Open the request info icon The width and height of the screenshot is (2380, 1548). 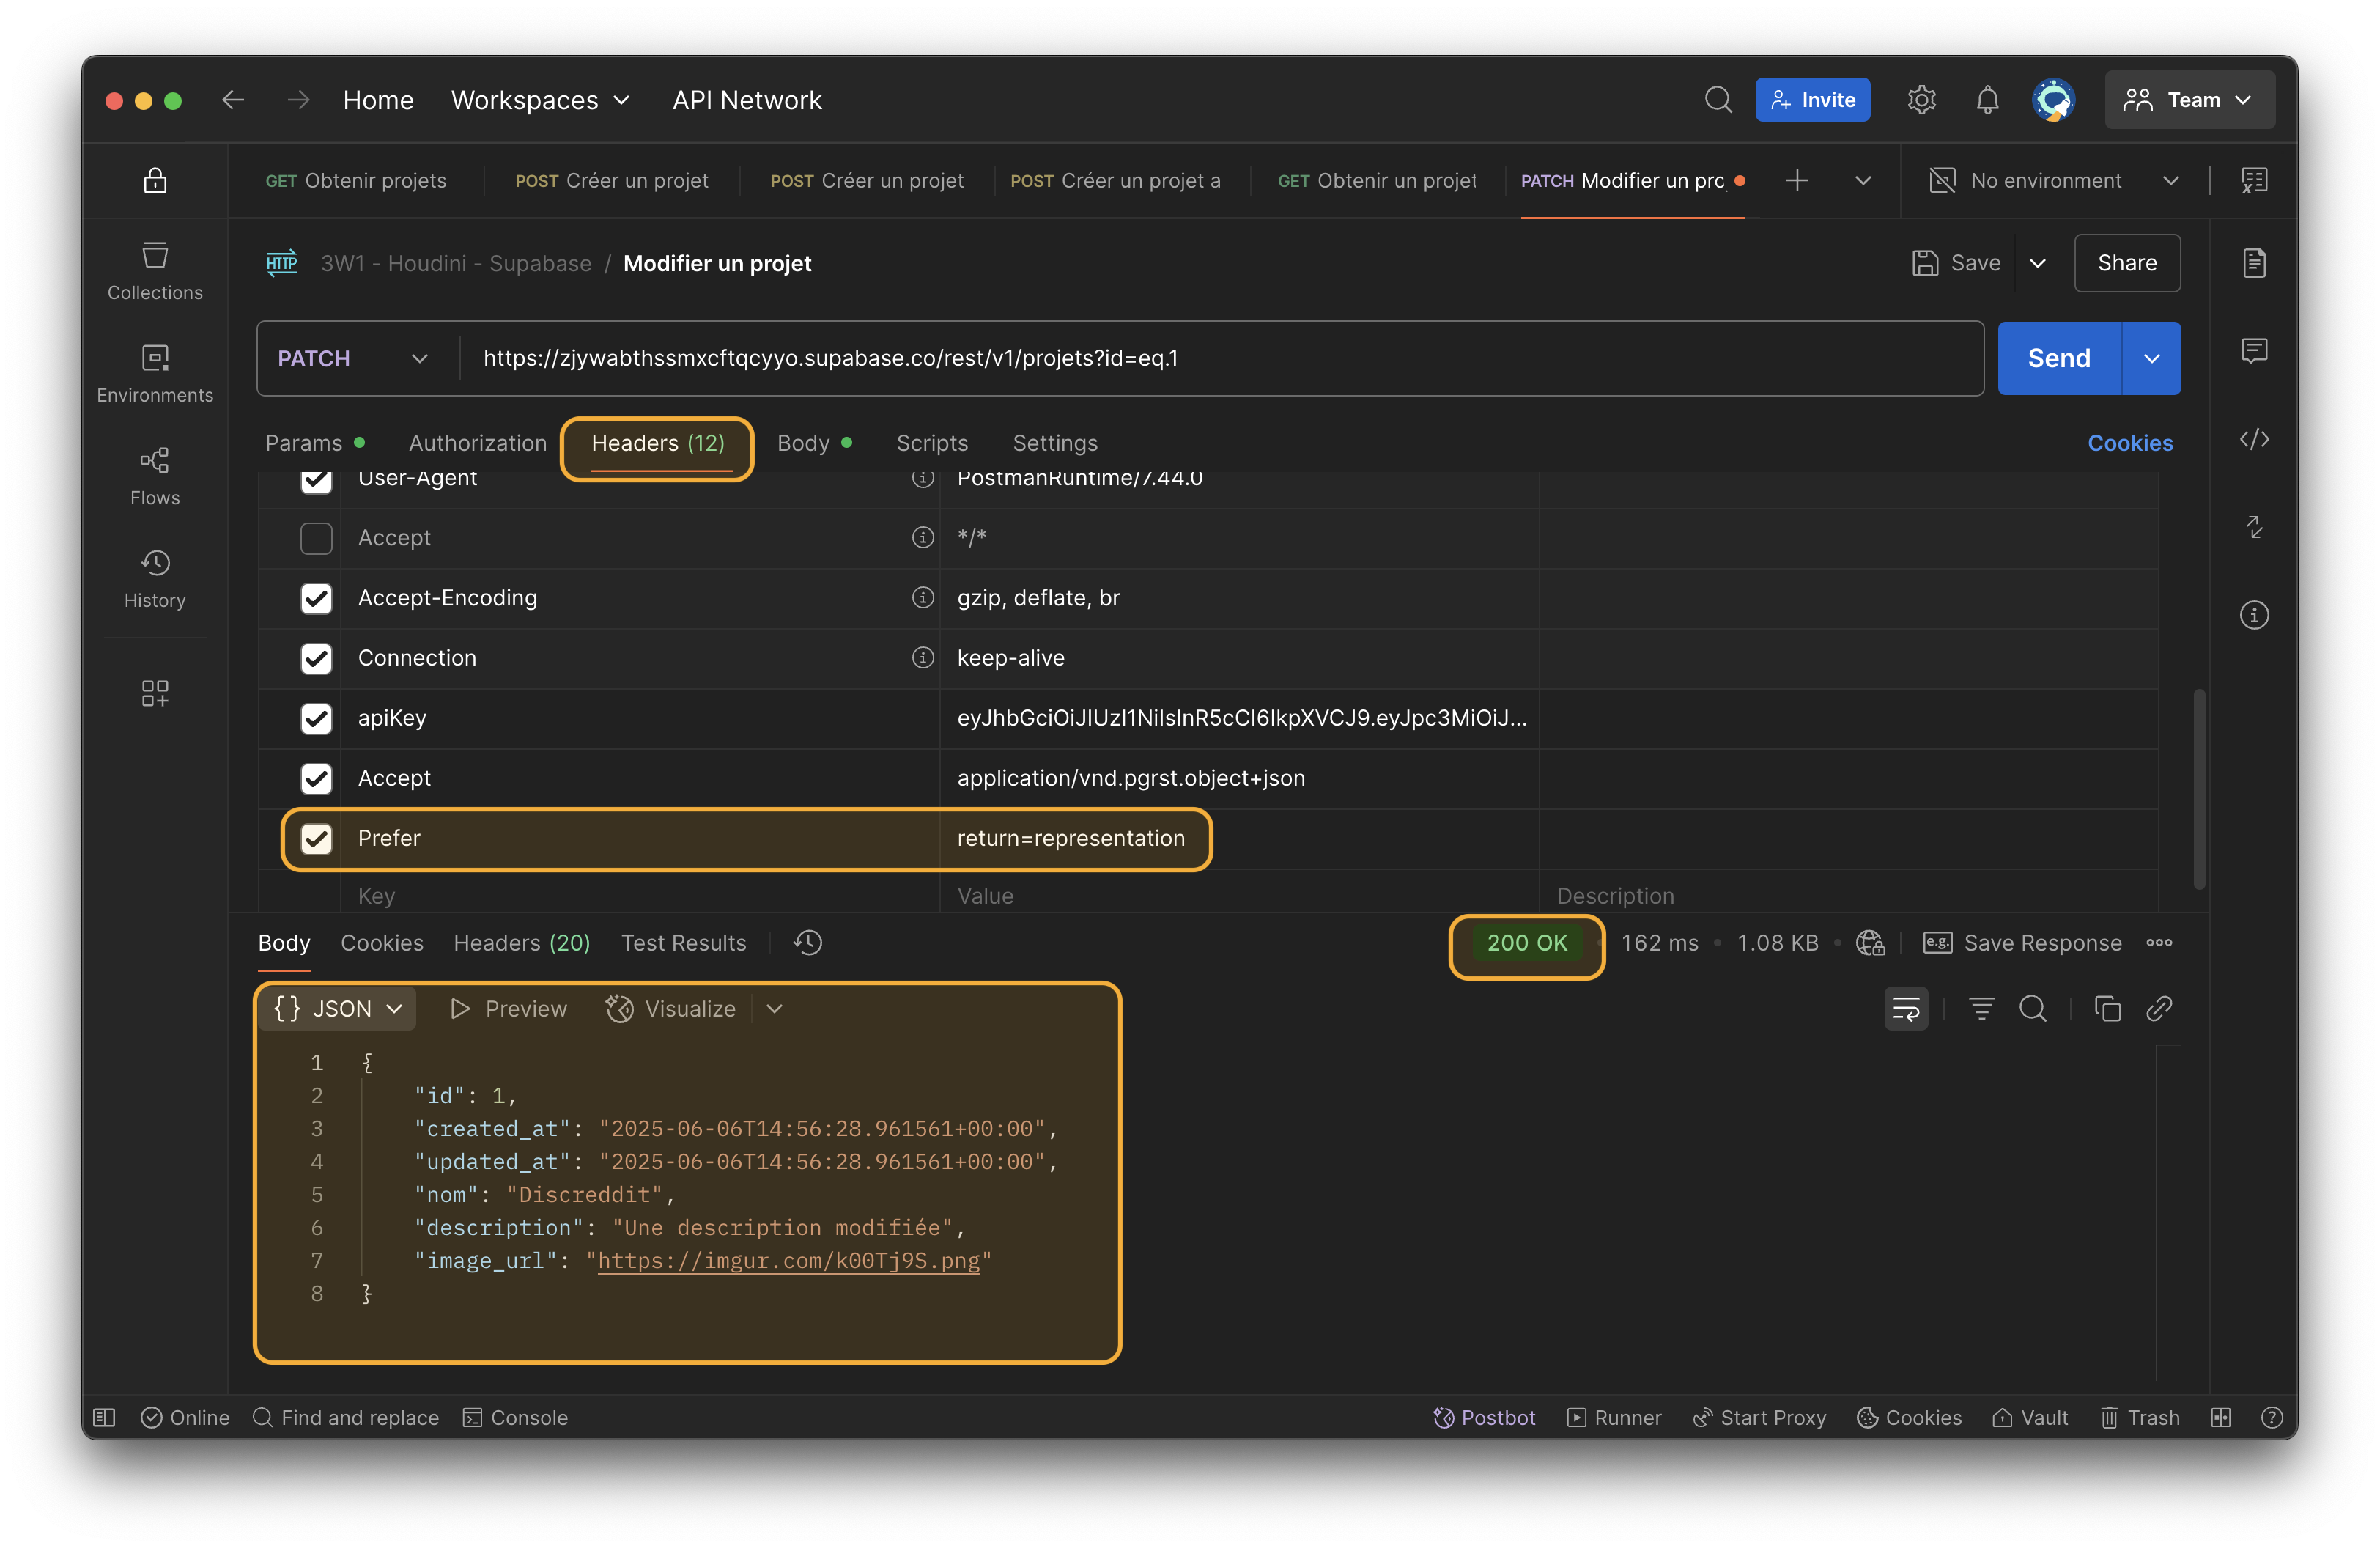(x=2254, y=615)
